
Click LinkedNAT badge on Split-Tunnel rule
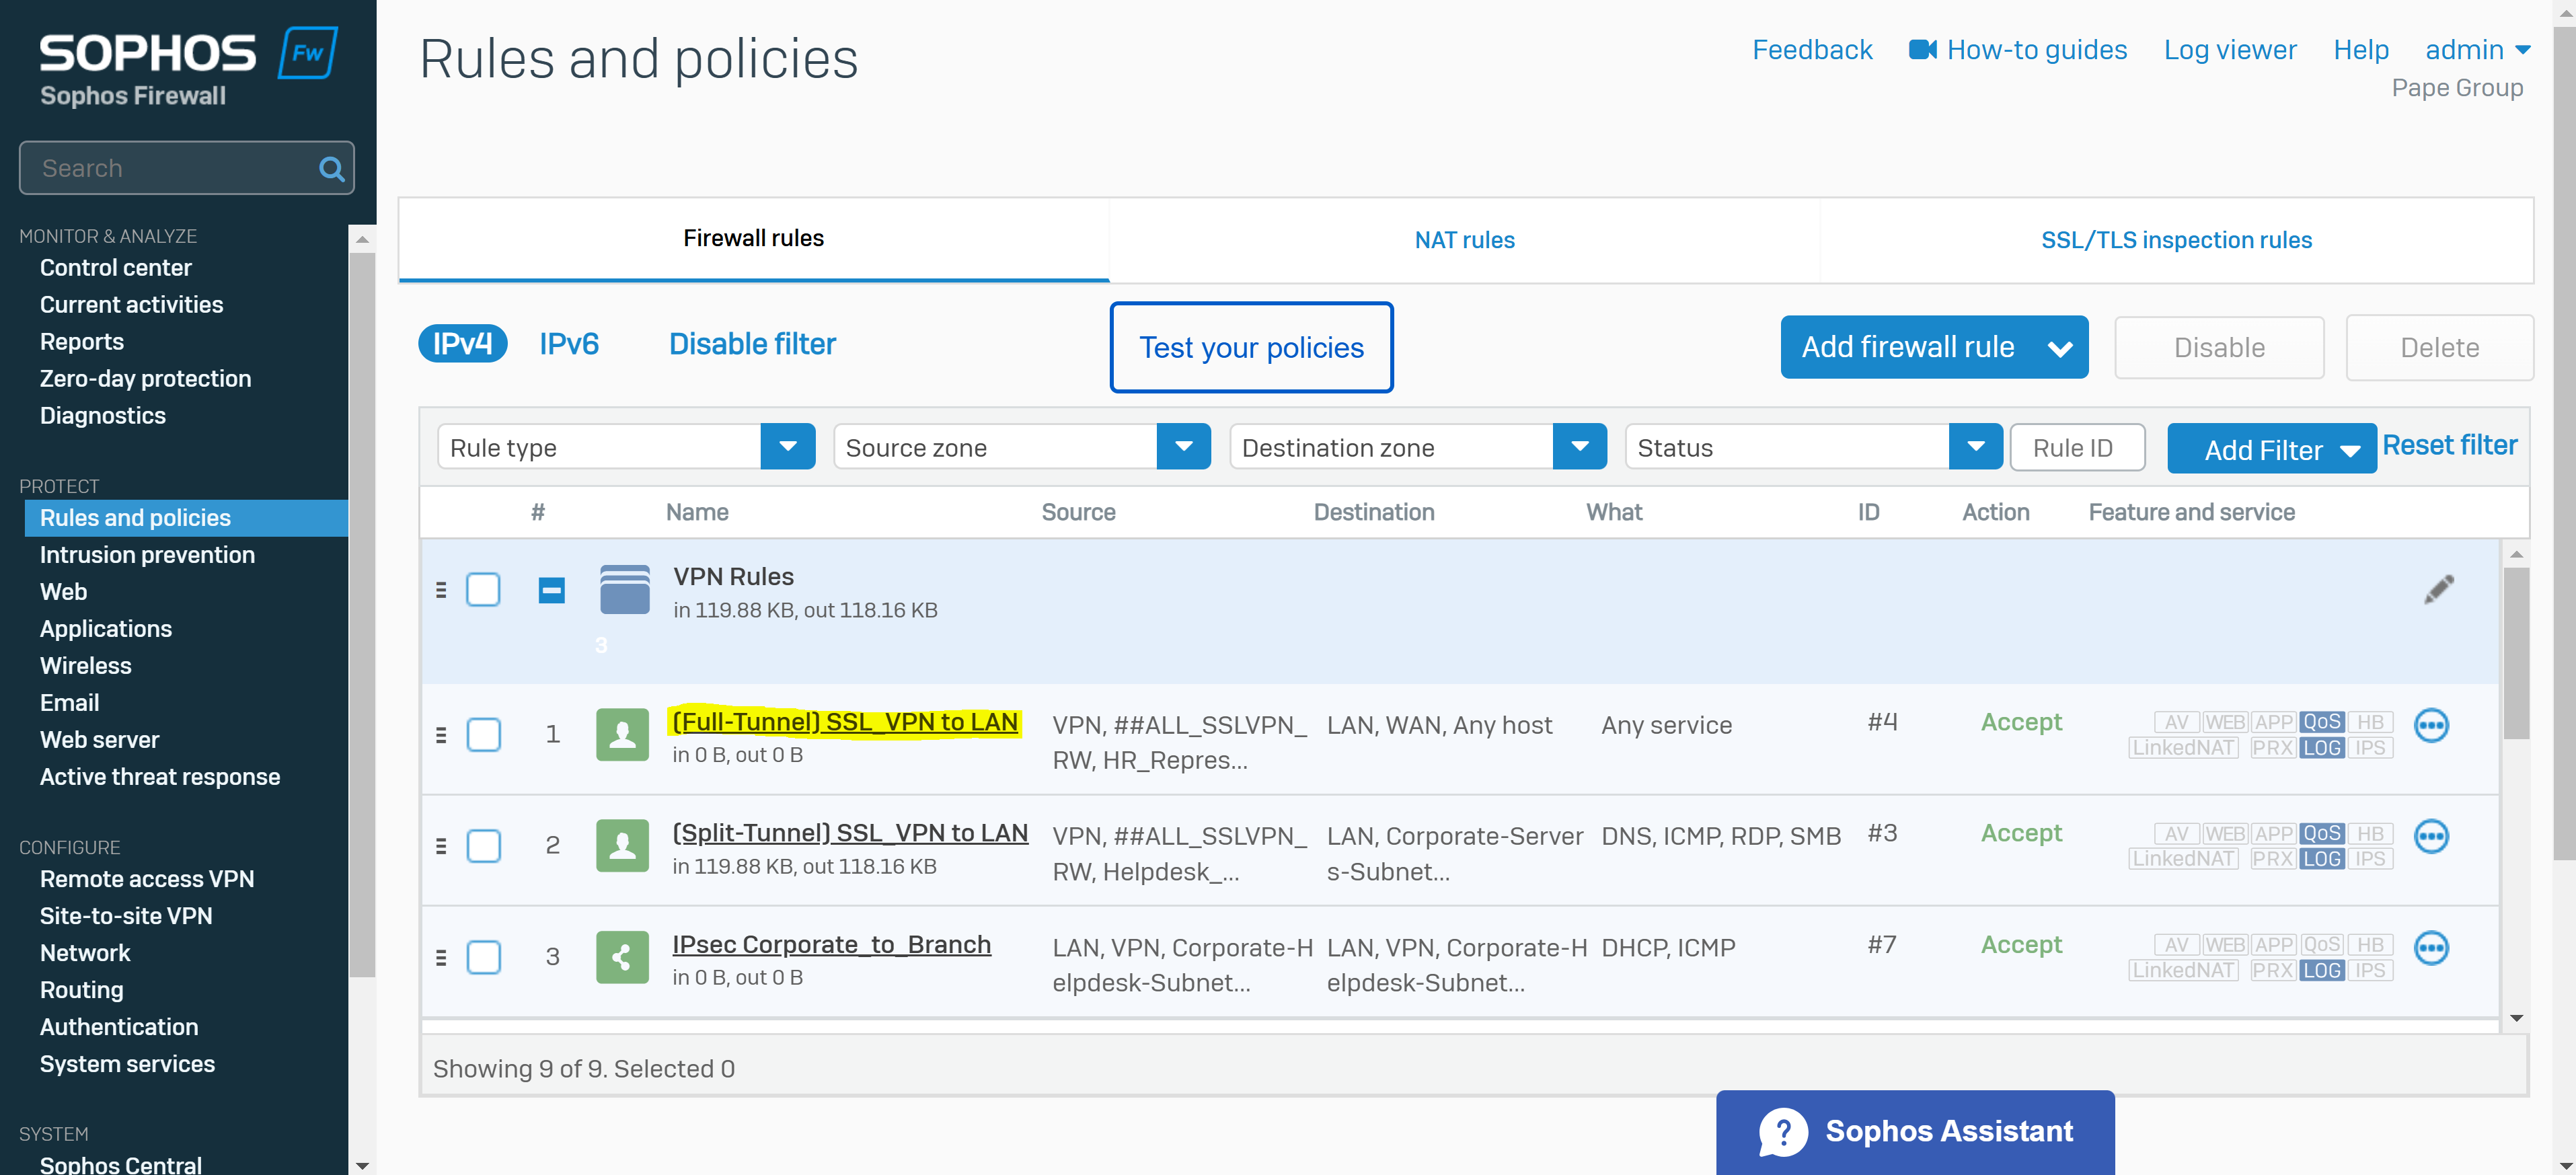point(2183,859)
